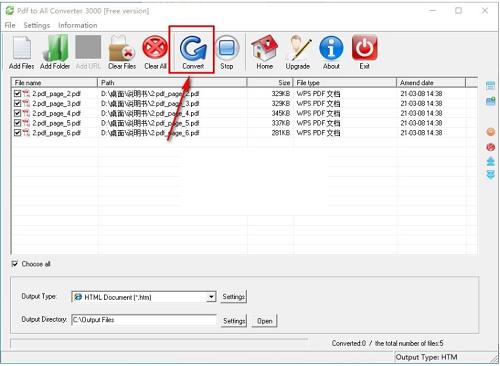This screenshot has height=366, width=500.
Task: Click the application logo in the title bar
Action: point(9,11)
